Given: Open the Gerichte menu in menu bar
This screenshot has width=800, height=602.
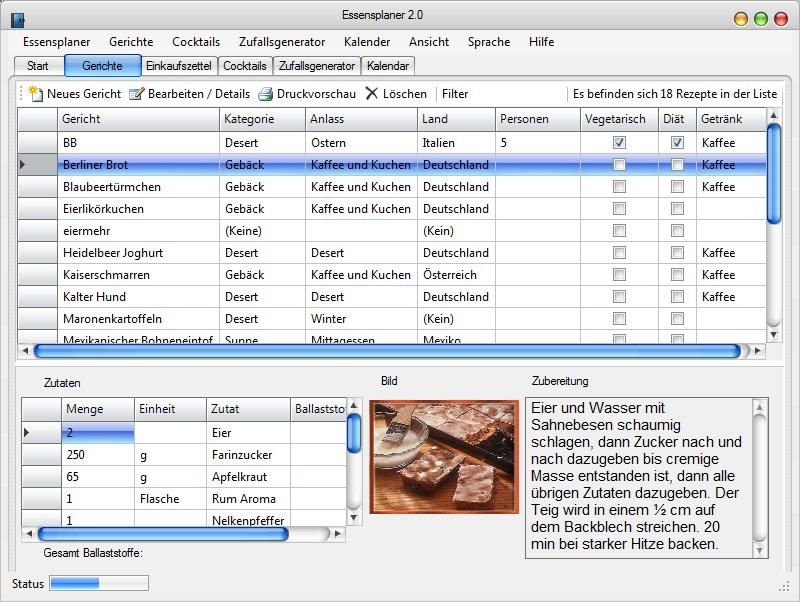Looking at the screenshot, I should pyautogui.click(x=131, y=42).
